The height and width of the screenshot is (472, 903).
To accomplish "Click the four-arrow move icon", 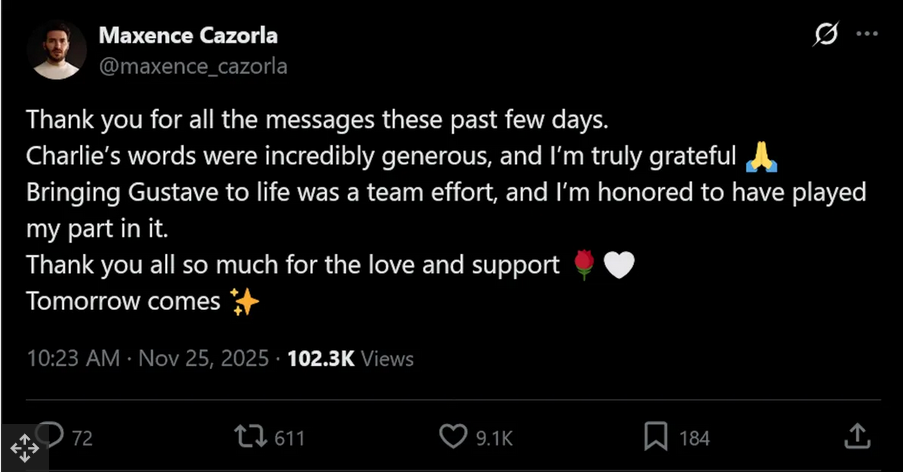I will (x=24, y=448).
